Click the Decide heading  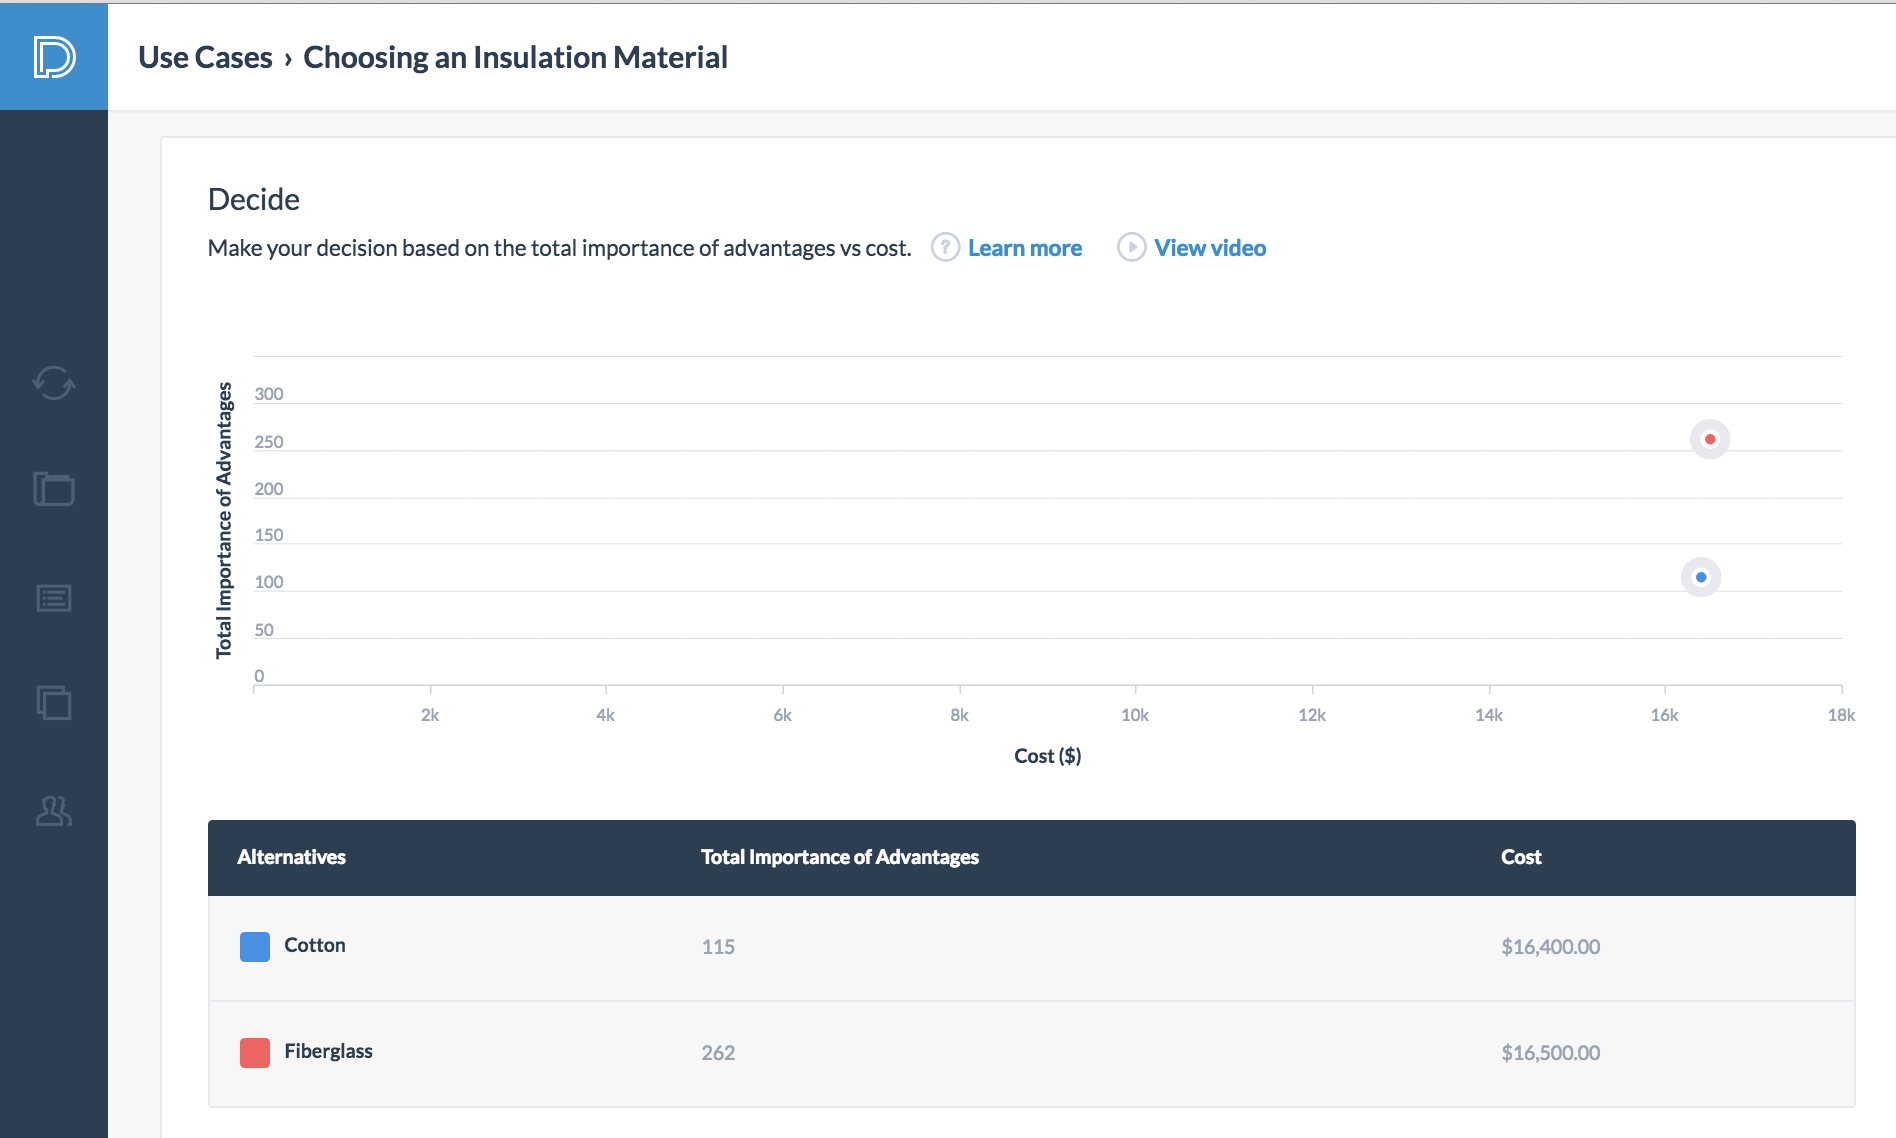tap(254, 199)
